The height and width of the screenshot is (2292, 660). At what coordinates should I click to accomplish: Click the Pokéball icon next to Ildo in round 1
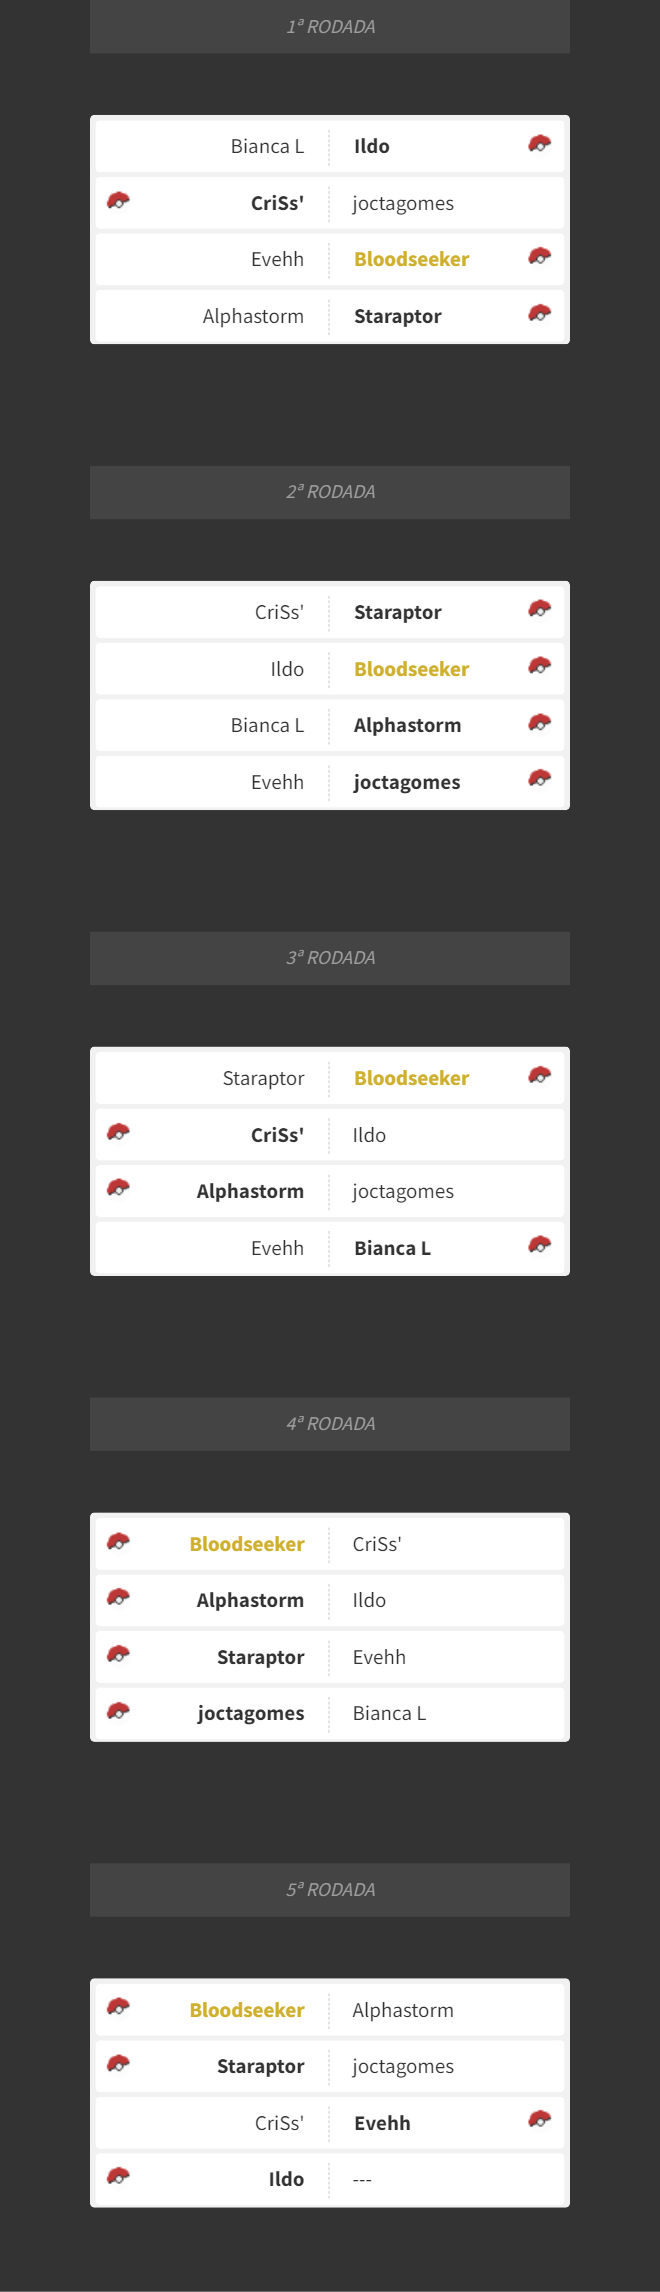[540, 144]
